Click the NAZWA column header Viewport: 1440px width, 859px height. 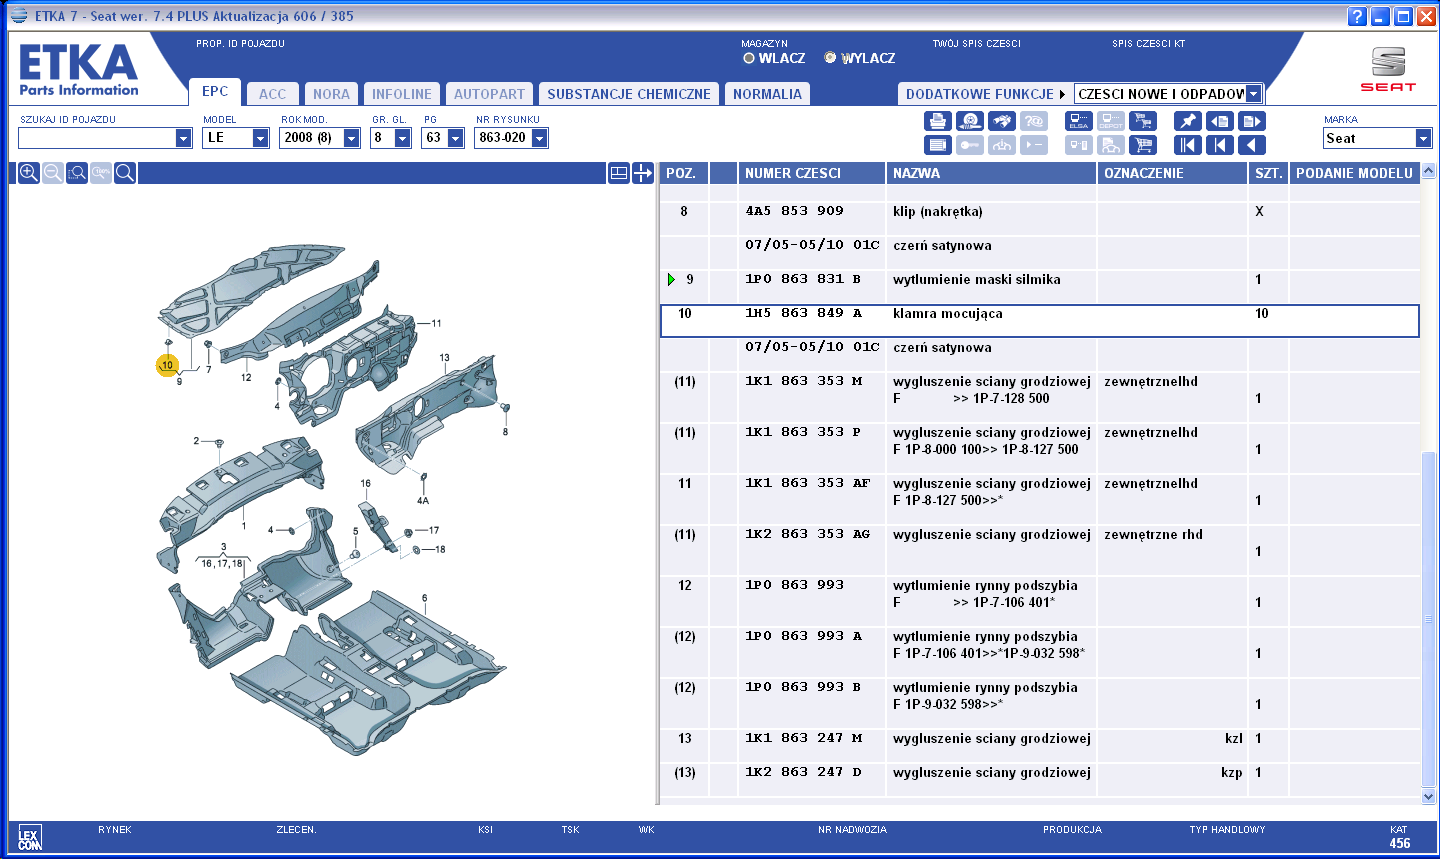point(991,173)
